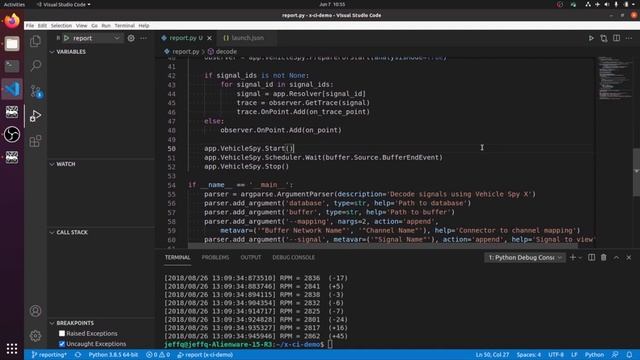Close the terminal panel
Viewport: 640px width, 360px height.
pyautogui.click(x=629, y=257)
